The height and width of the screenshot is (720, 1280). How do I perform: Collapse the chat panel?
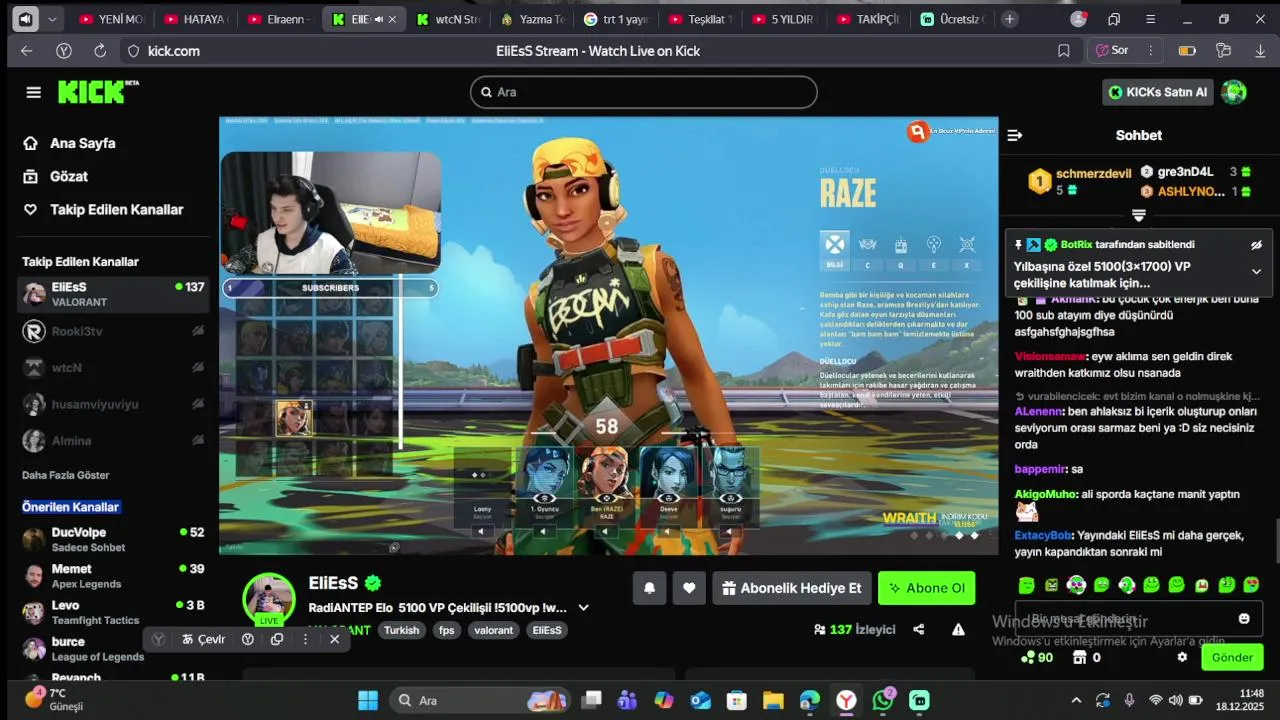(x=1015, y=135)
